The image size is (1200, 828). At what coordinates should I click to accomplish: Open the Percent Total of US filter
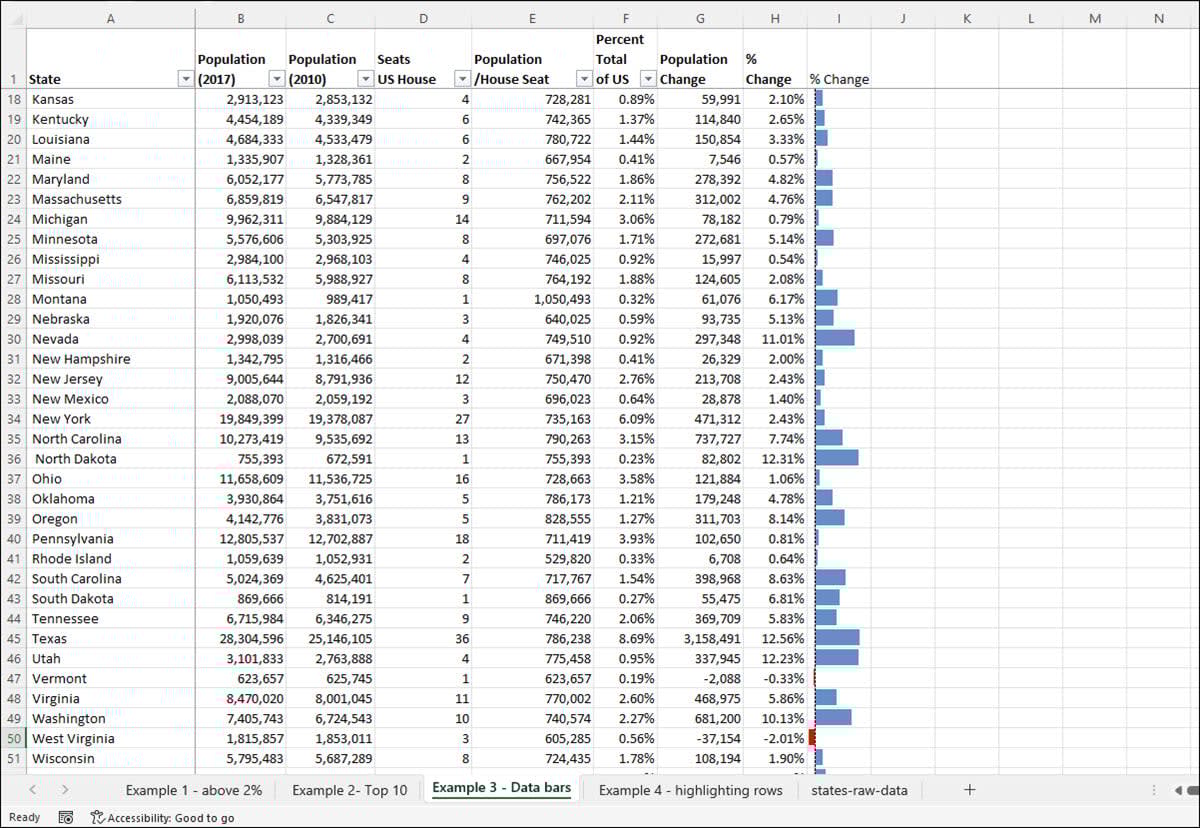[648, 78]
